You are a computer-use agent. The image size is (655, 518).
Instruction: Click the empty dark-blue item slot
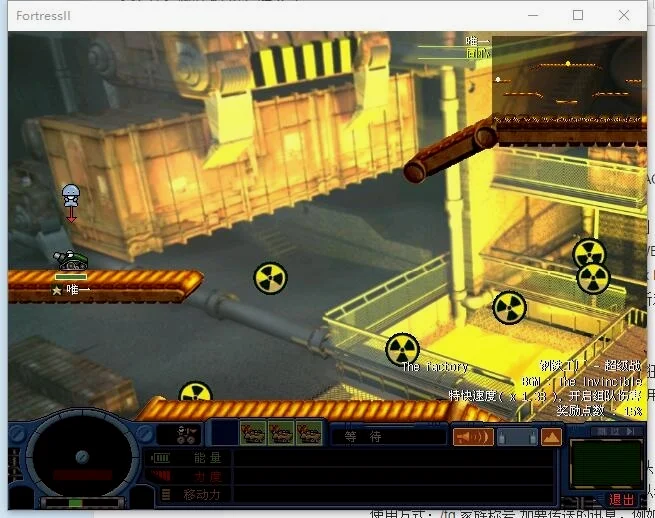225,433
